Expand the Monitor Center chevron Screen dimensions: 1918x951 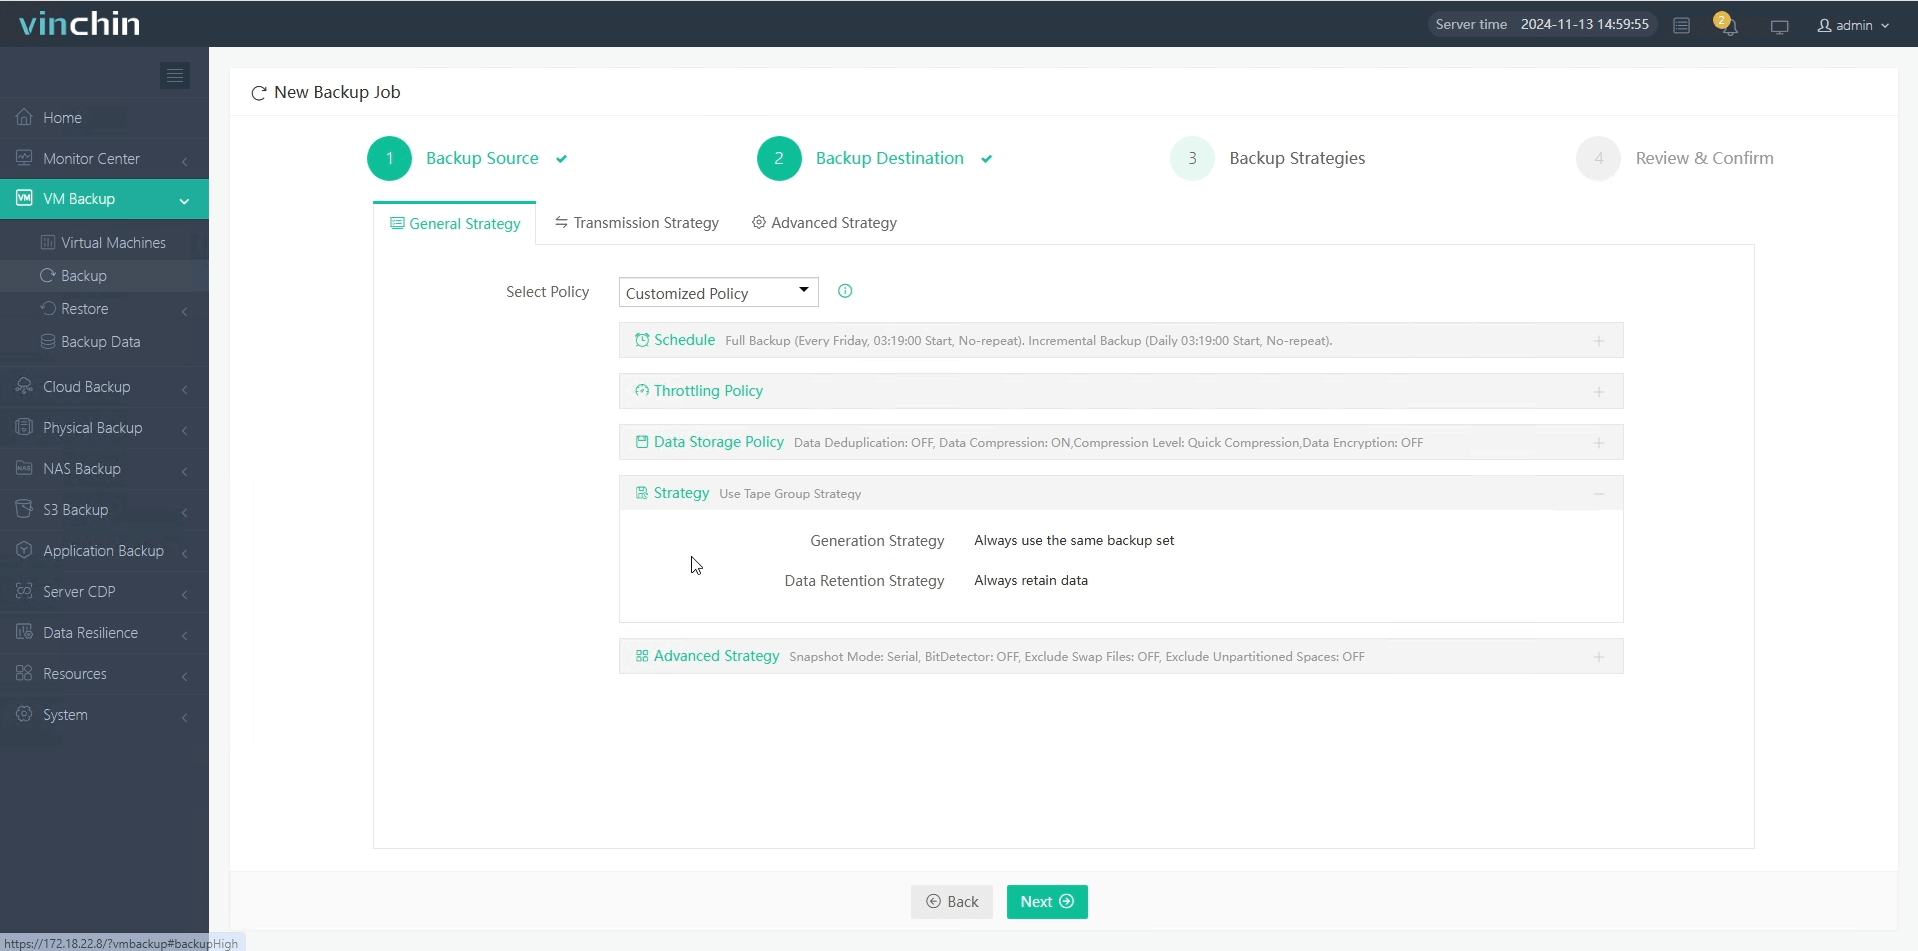pyautogui.click(x=185, y=161)
